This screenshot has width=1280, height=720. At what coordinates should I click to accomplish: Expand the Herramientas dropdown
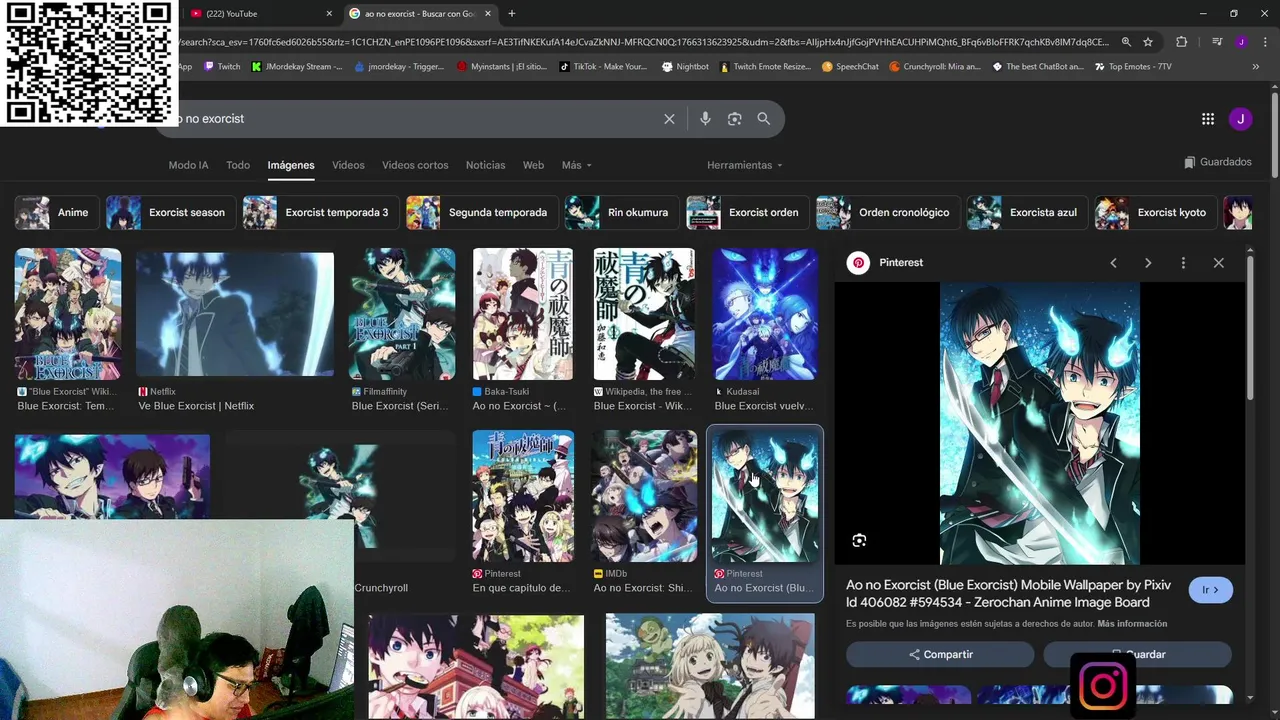745,165
